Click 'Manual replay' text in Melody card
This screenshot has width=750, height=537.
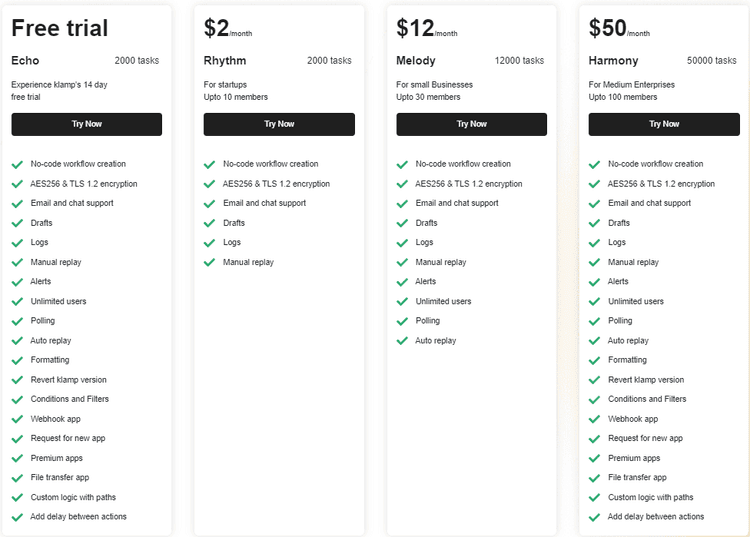441,262
